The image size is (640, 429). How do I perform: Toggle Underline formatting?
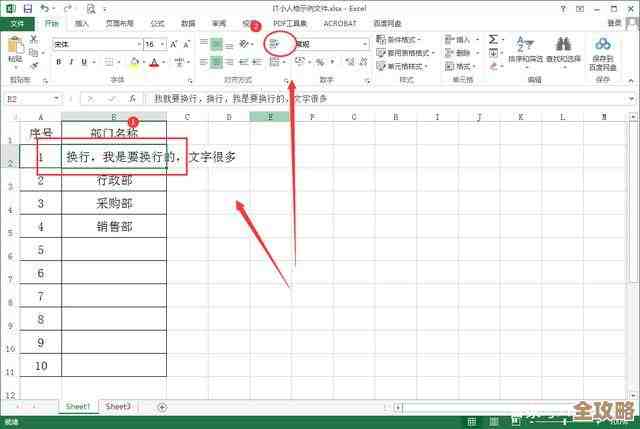point(84,62)
